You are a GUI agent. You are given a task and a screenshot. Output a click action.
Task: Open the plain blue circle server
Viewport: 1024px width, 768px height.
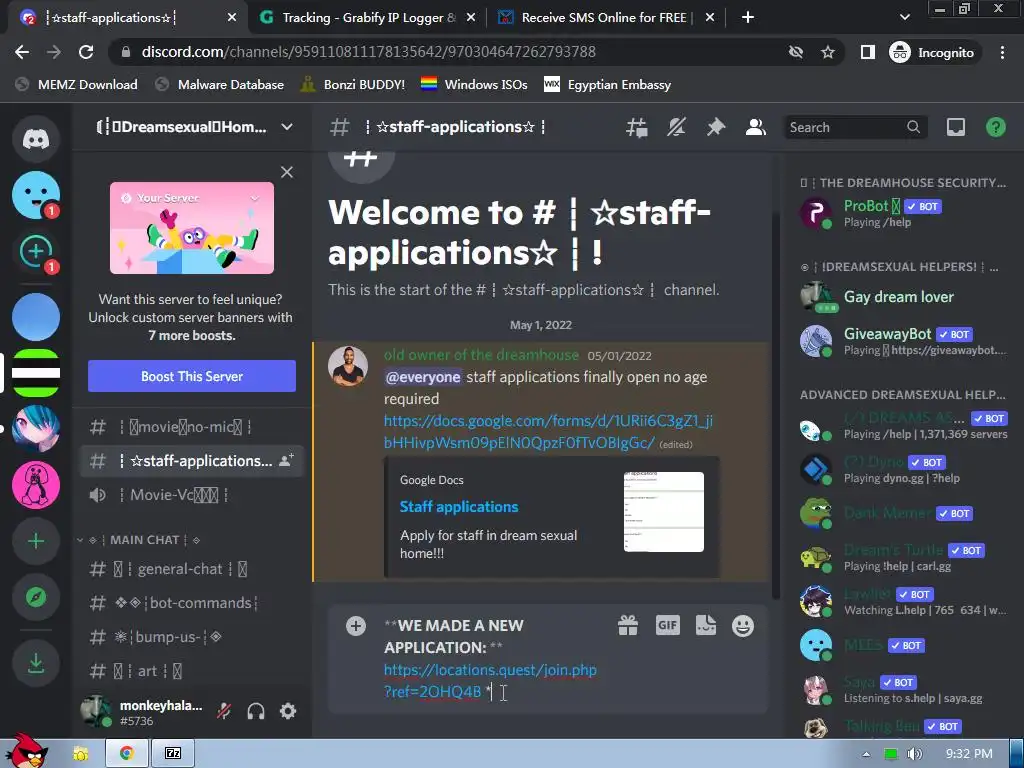click(36, 317)
